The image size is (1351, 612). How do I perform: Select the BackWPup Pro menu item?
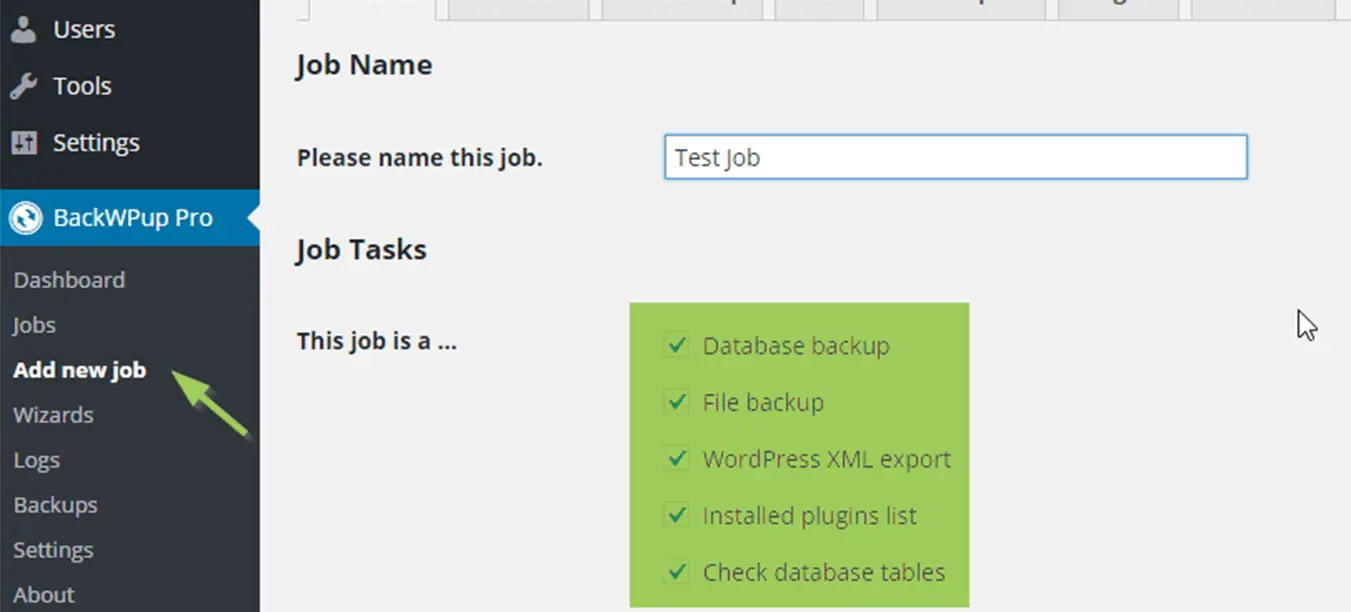click(x=130, y=218)
